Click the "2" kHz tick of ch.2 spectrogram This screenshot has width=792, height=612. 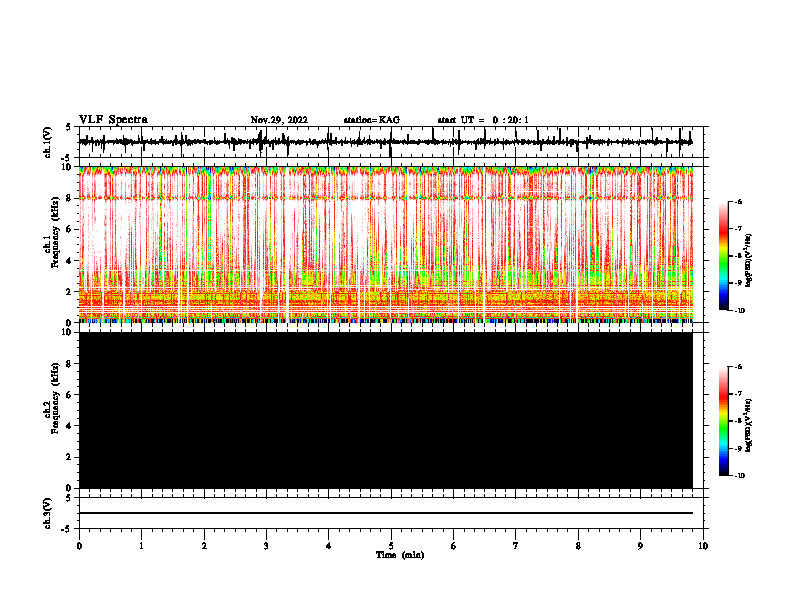(x=70, y=457)
